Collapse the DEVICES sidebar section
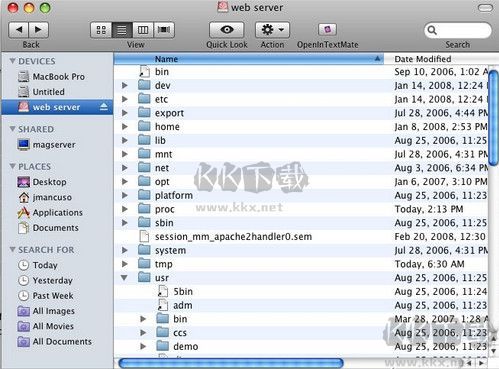 click(x=12, y=61)
